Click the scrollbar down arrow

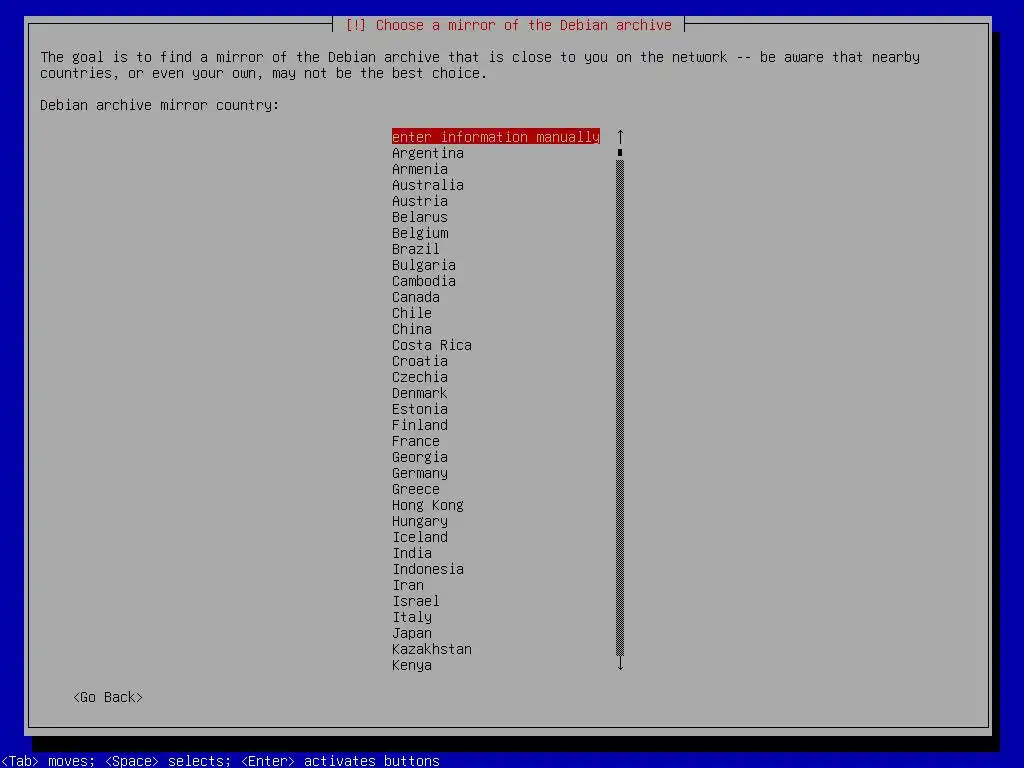tap(620, 664)
